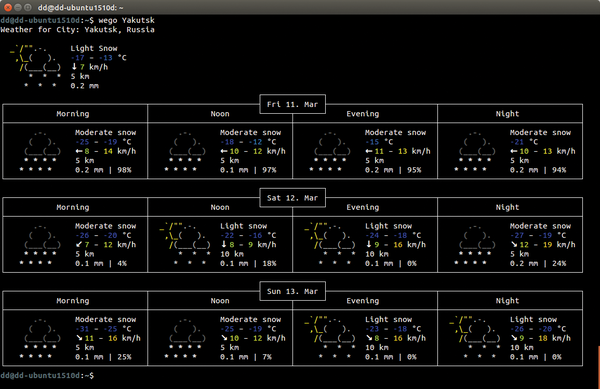Click precipitation '0.1 mm | 97%'

point(248,170)
